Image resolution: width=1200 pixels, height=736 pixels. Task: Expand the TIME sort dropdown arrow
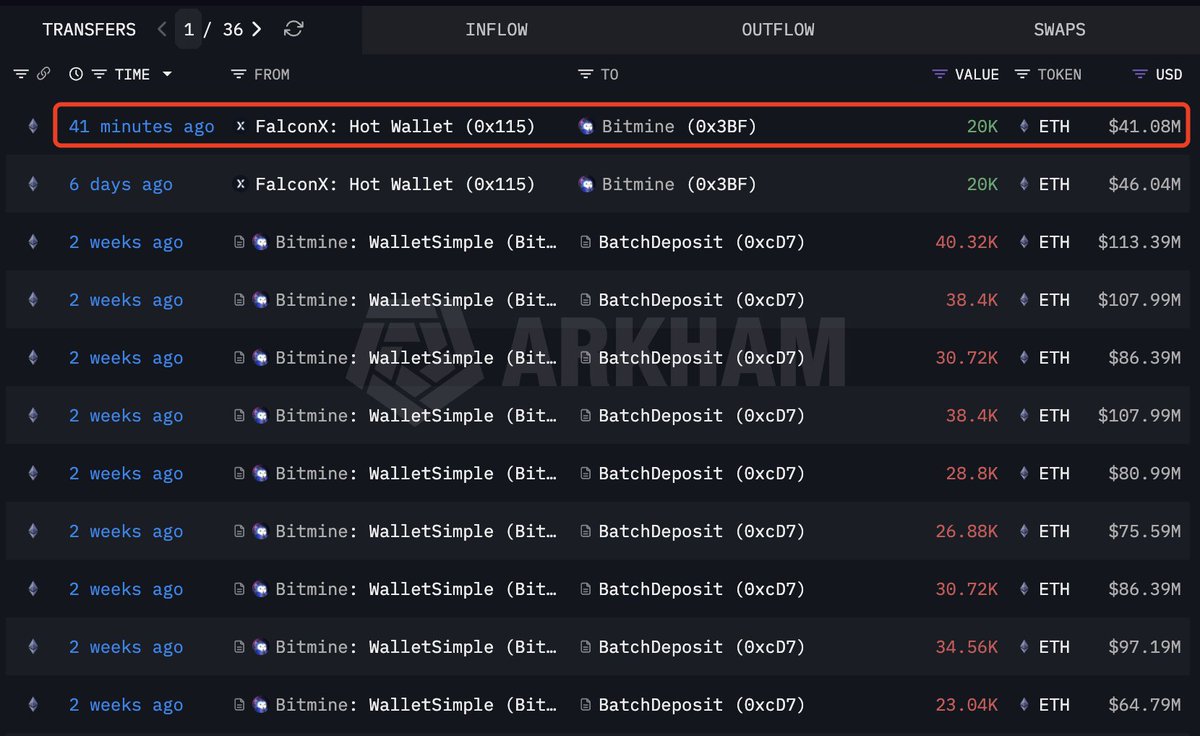[x=167, y=74]
